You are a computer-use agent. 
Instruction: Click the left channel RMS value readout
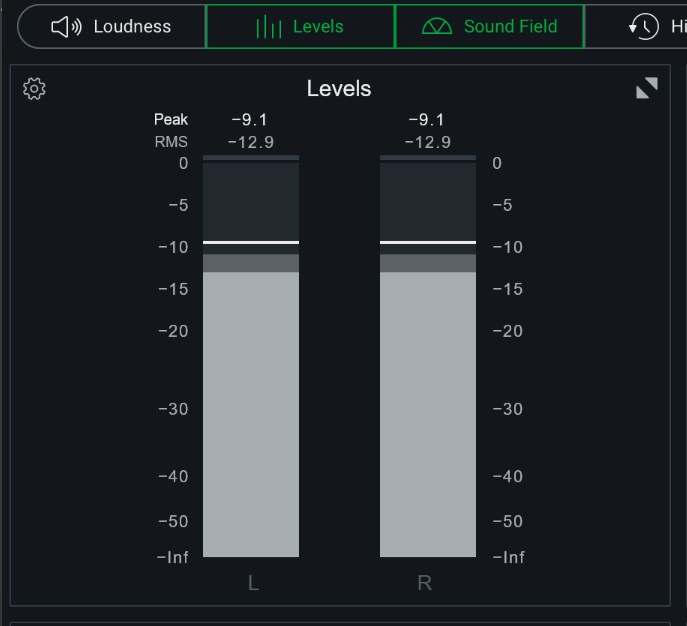pyautogui.click(x=250, y=142)
